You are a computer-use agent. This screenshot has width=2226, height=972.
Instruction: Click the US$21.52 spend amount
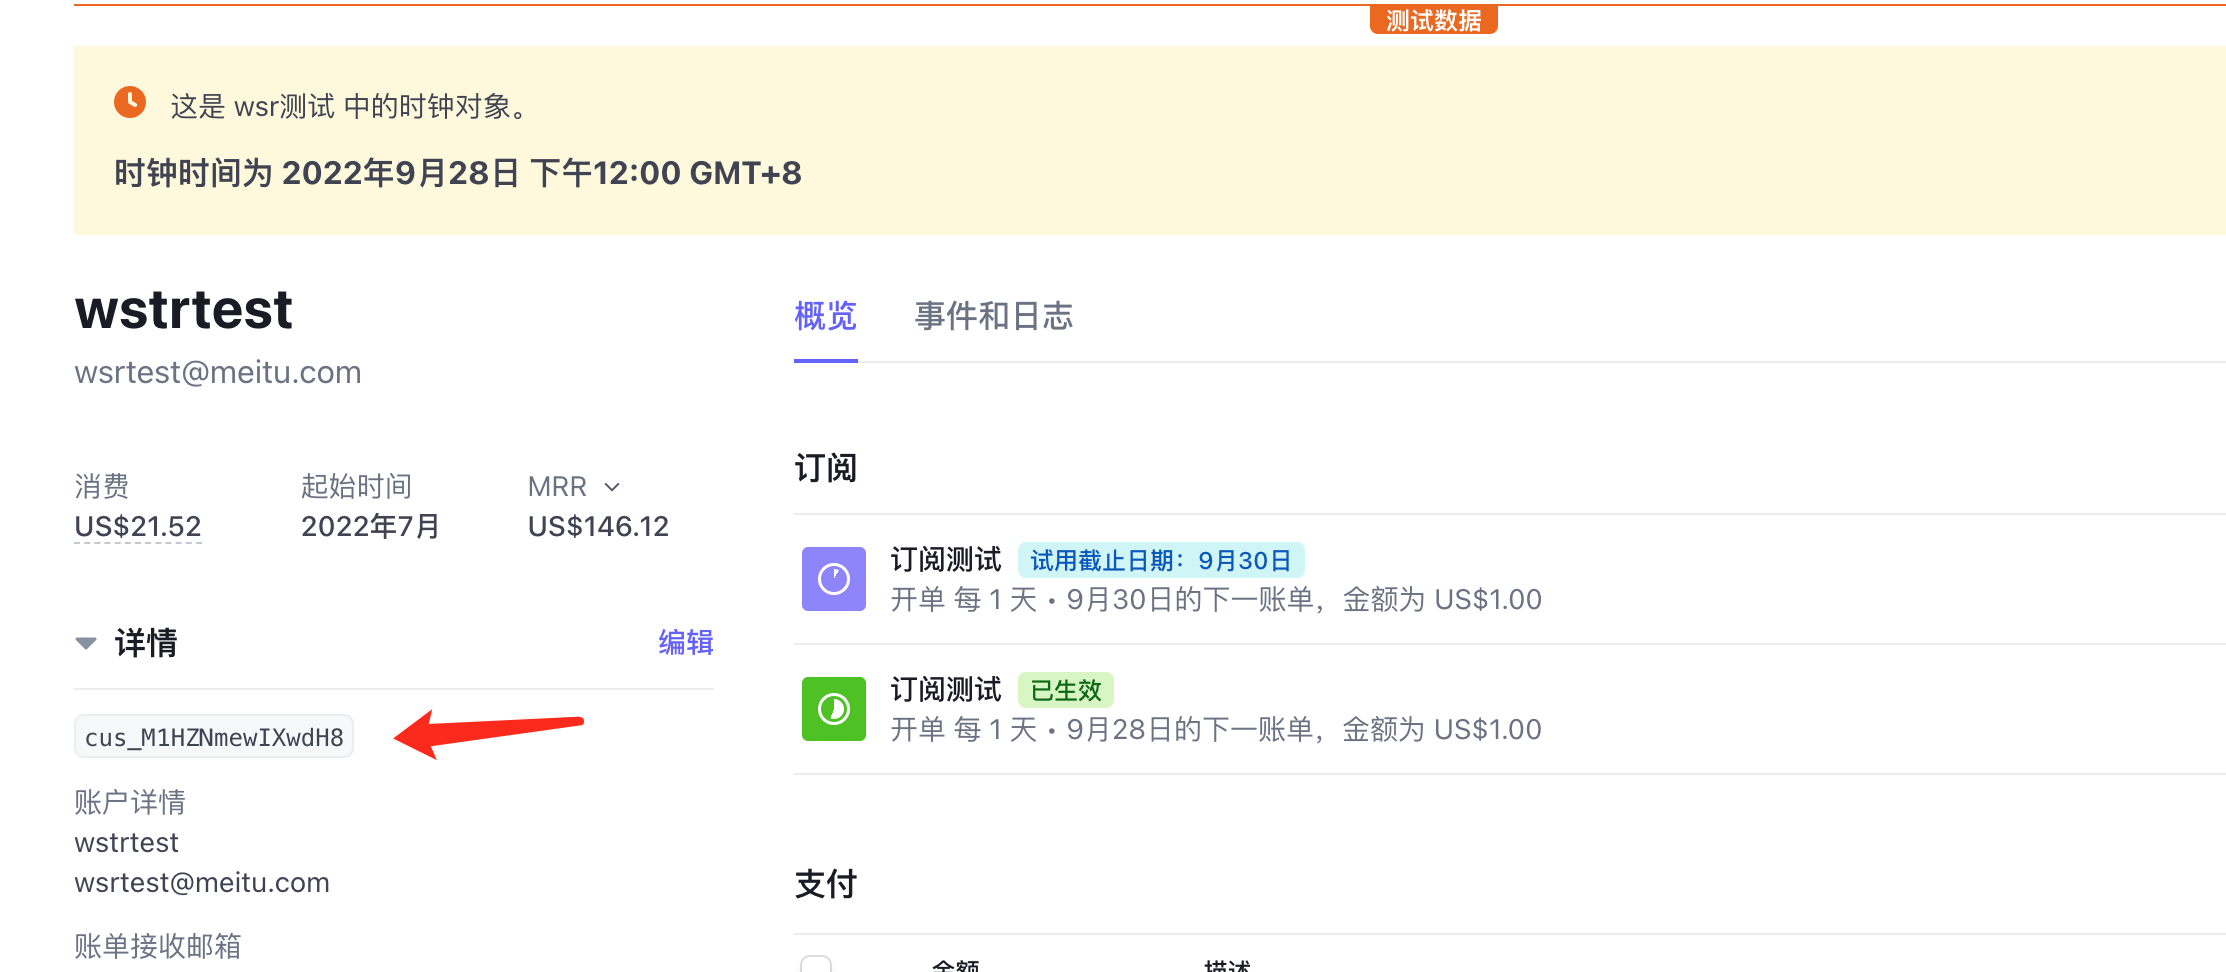point(138,526)
